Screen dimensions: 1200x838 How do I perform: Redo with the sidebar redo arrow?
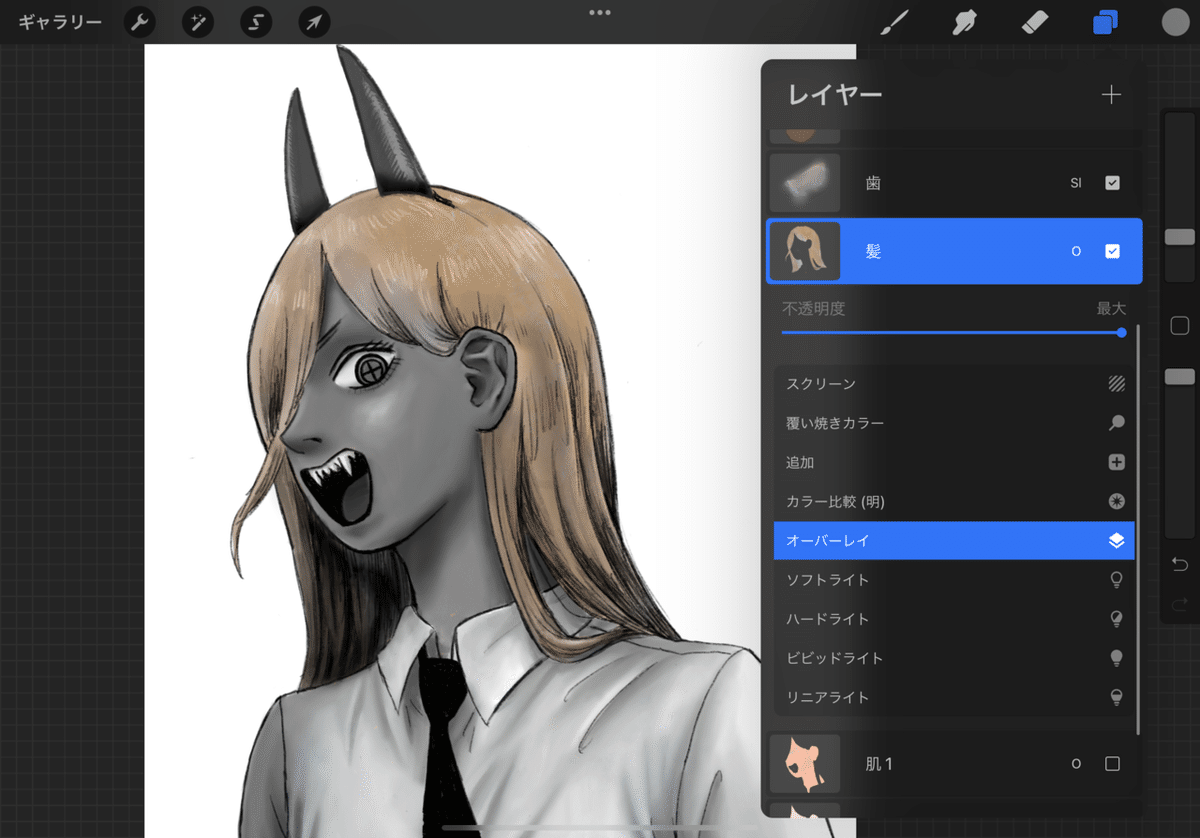pos(1179,604)
